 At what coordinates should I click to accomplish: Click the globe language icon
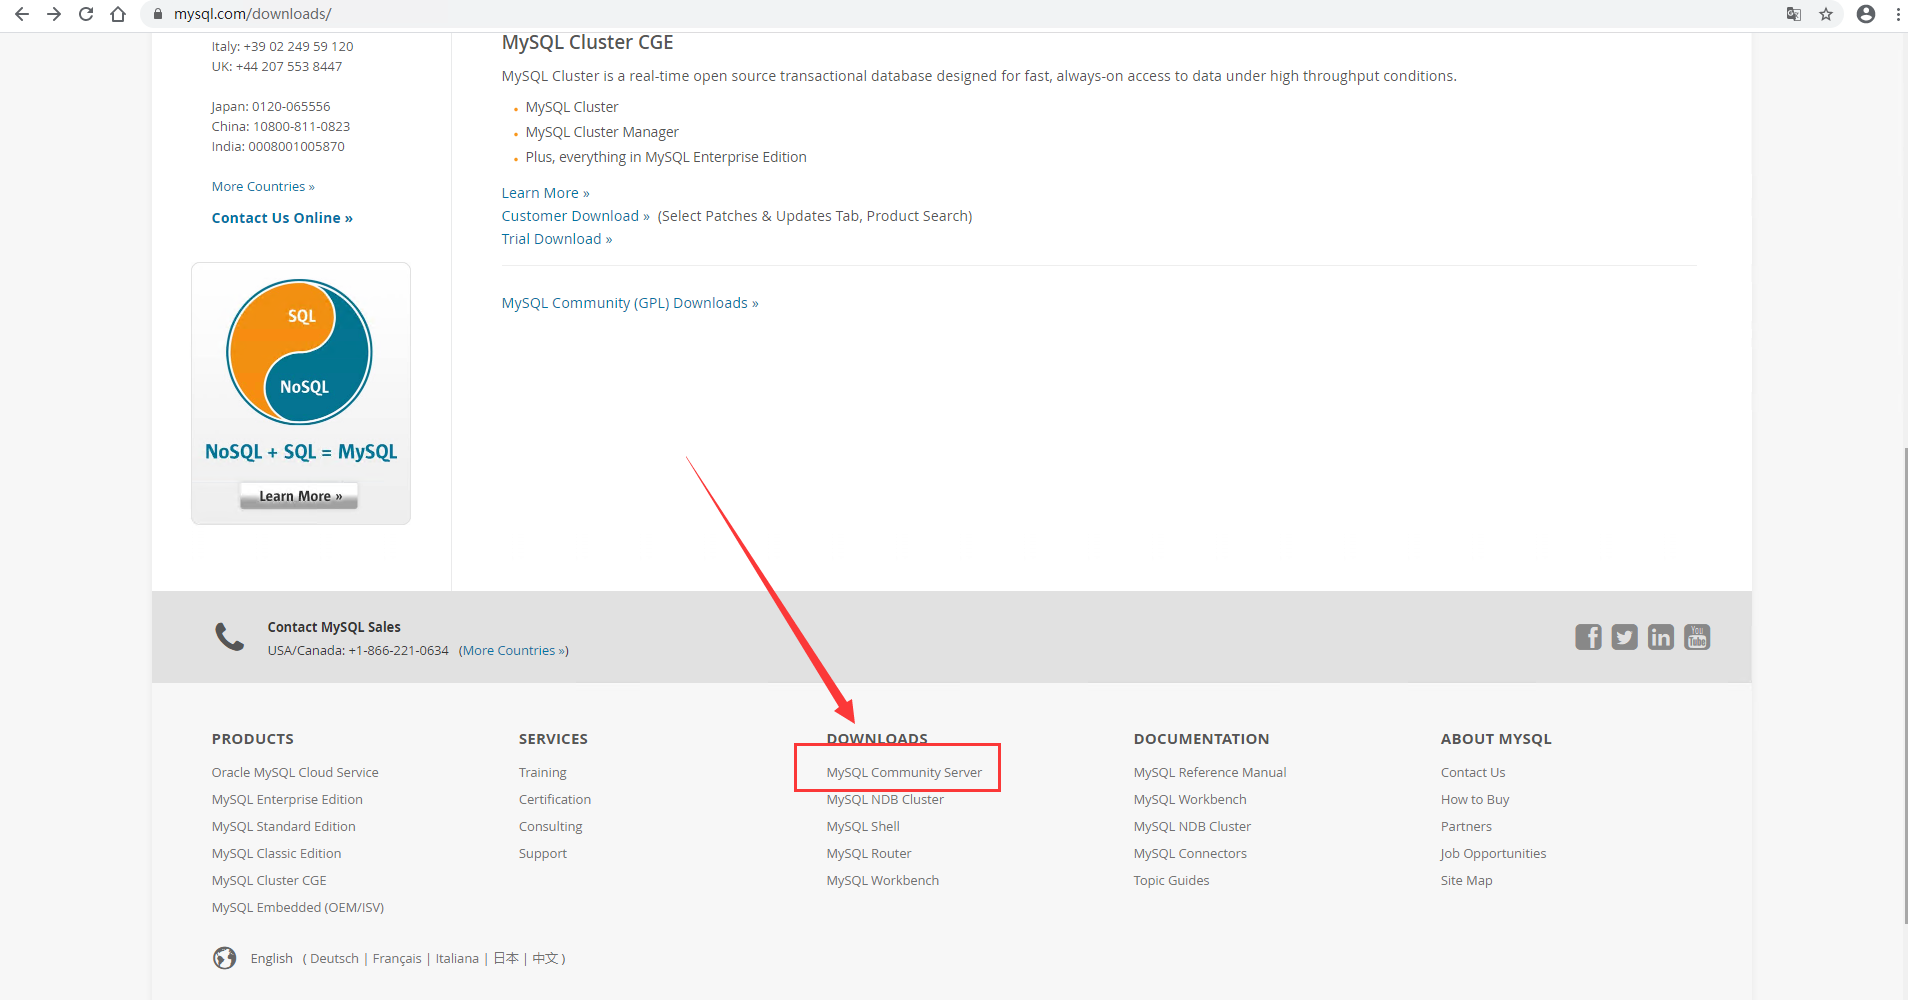point(225,958)
